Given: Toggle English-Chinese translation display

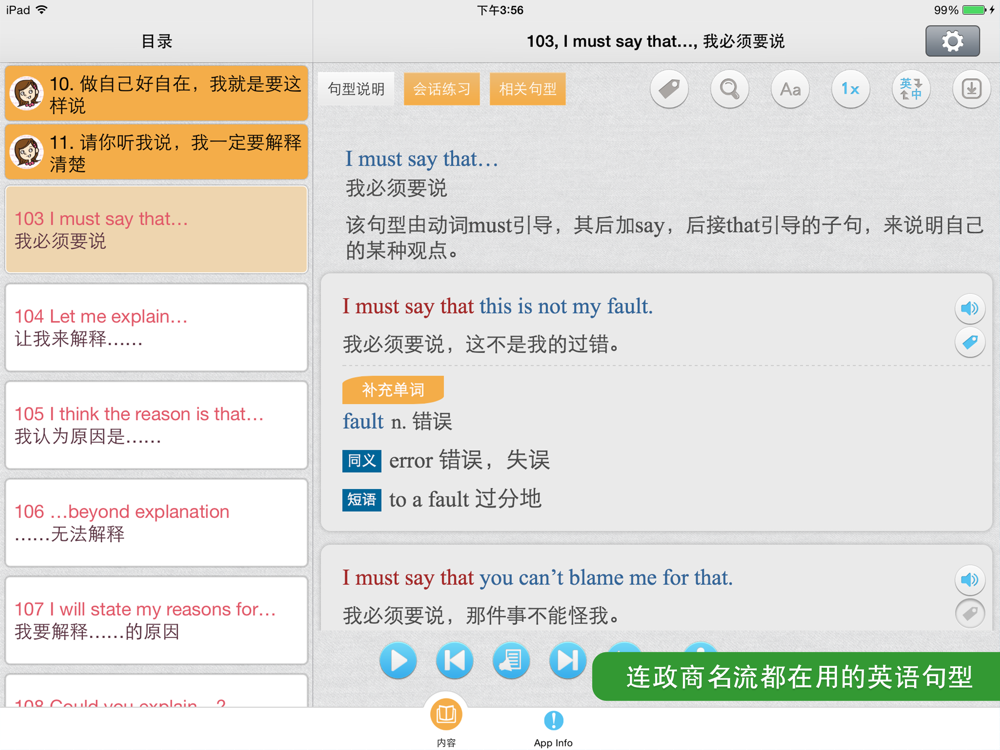Looking at the screenshot, I should coord(911,89).
